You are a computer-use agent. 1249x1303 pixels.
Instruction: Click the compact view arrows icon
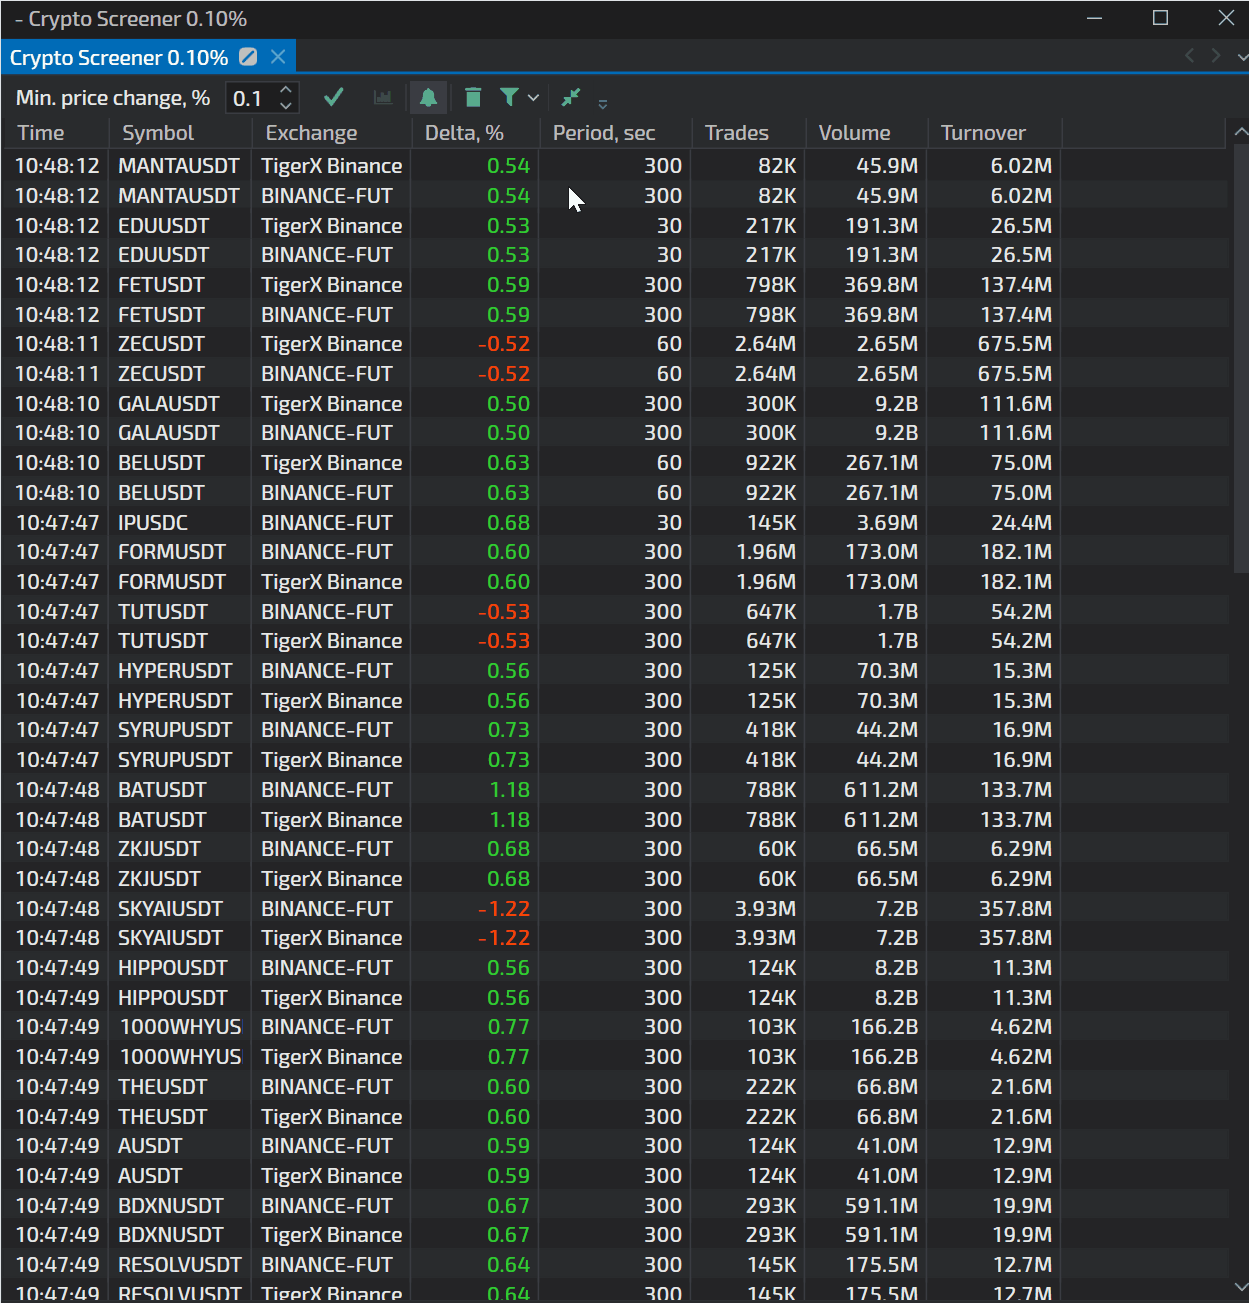(x=571, y=97)
